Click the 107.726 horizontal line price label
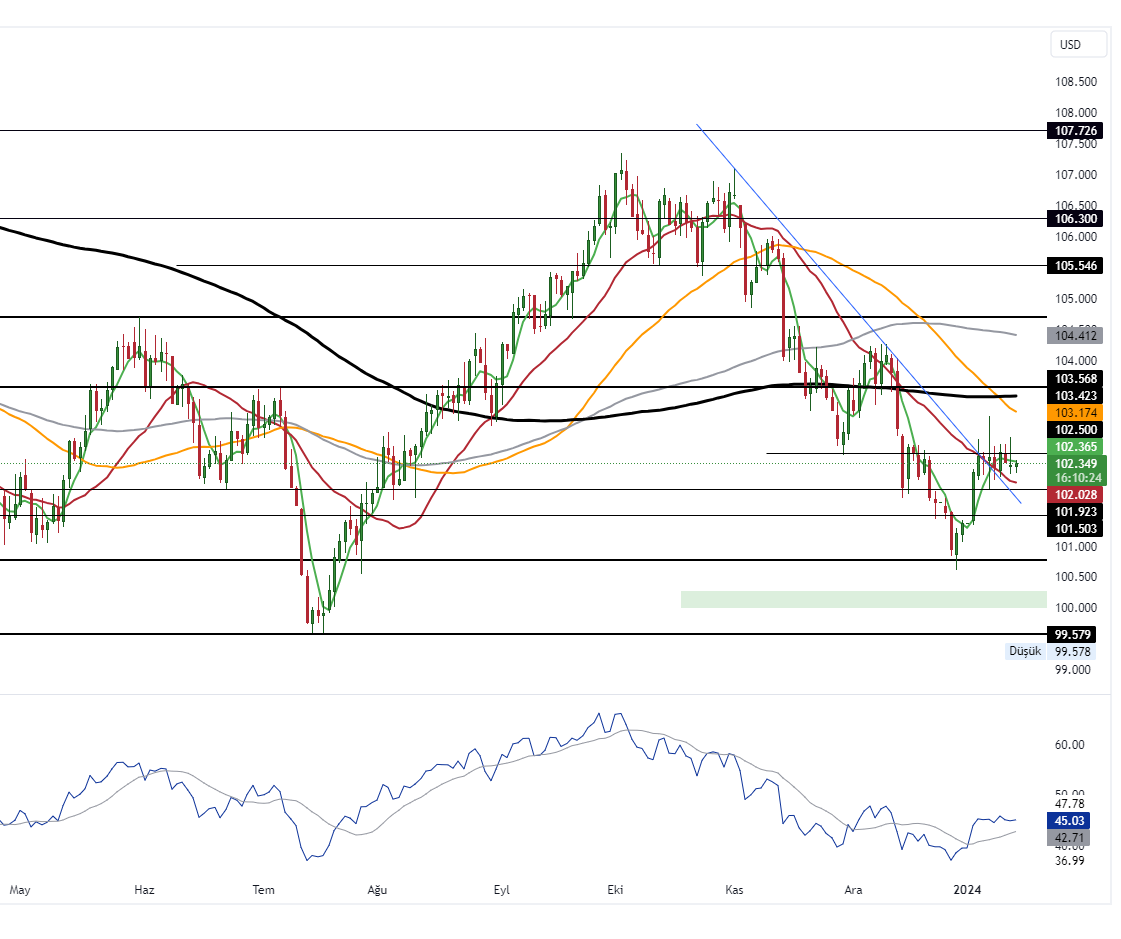1121x939 pixels. [x=1073, y=131]
